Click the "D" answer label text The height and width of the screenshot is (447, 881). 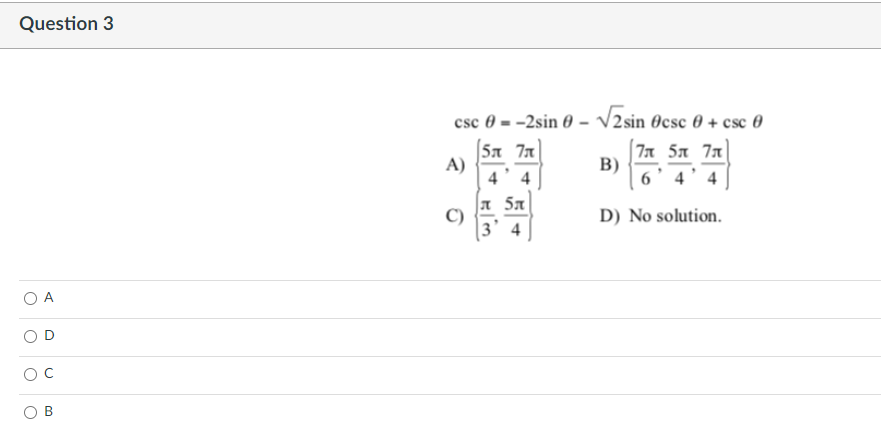(x=49, y=336)
